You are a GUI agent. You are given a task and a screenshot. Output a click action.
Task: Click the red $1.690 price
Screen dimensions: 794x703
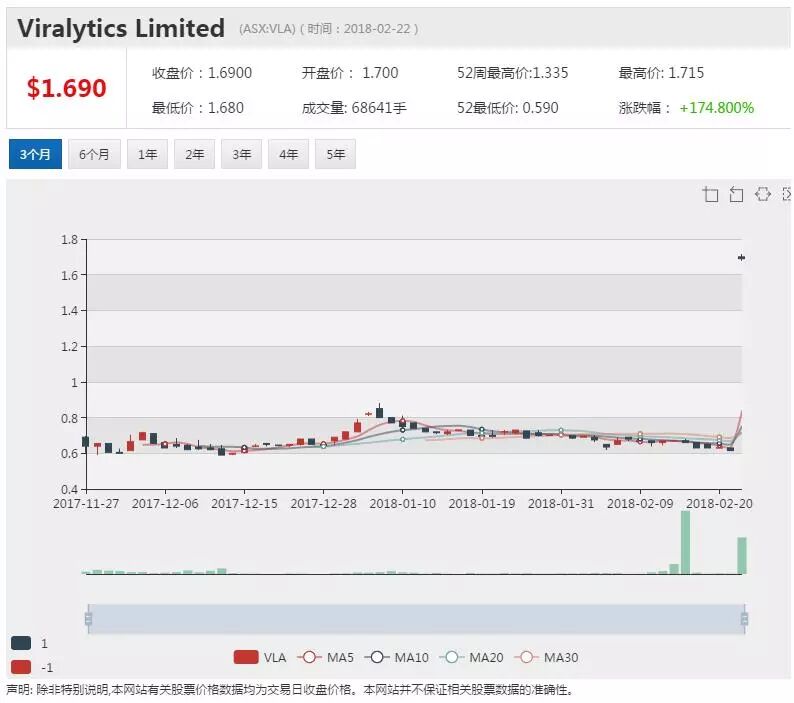coord(66,88)
